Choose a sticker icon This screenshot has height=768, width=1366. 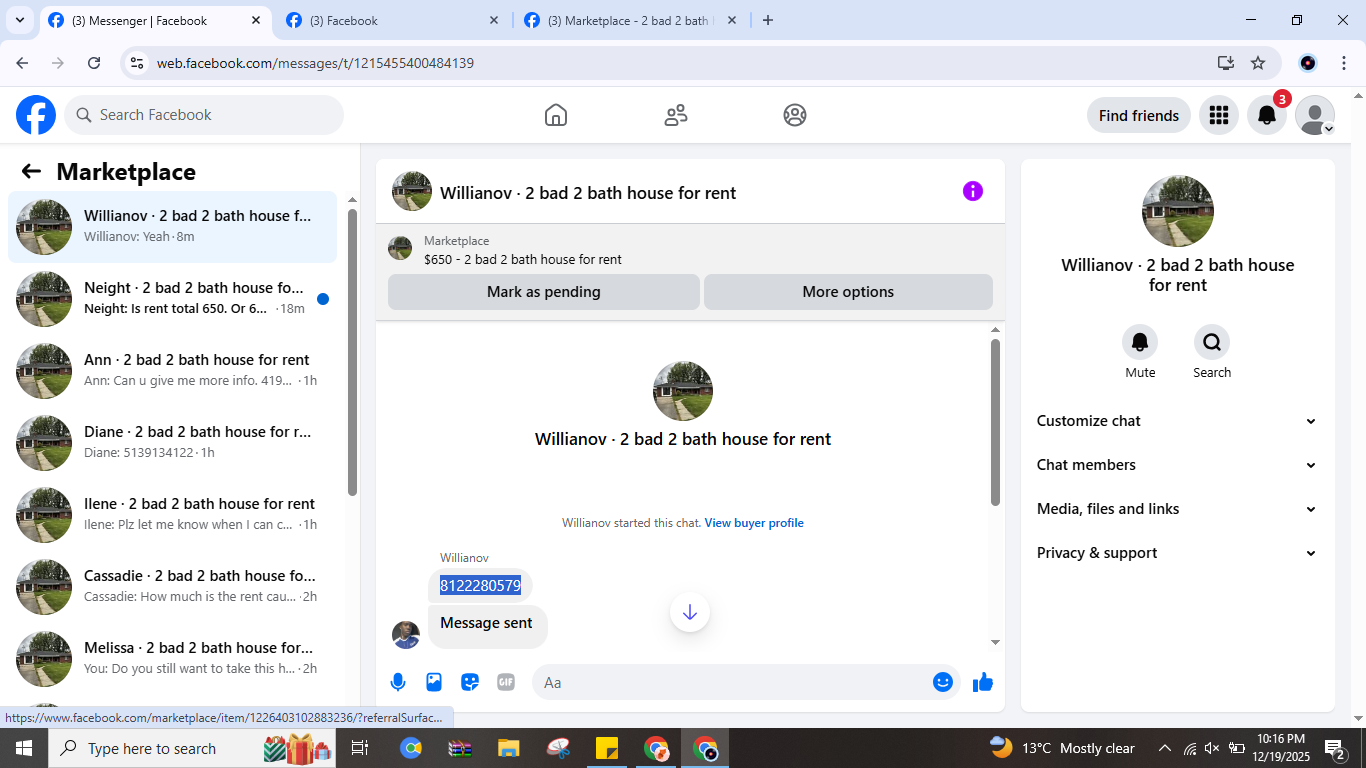click(x=470, y=682)
